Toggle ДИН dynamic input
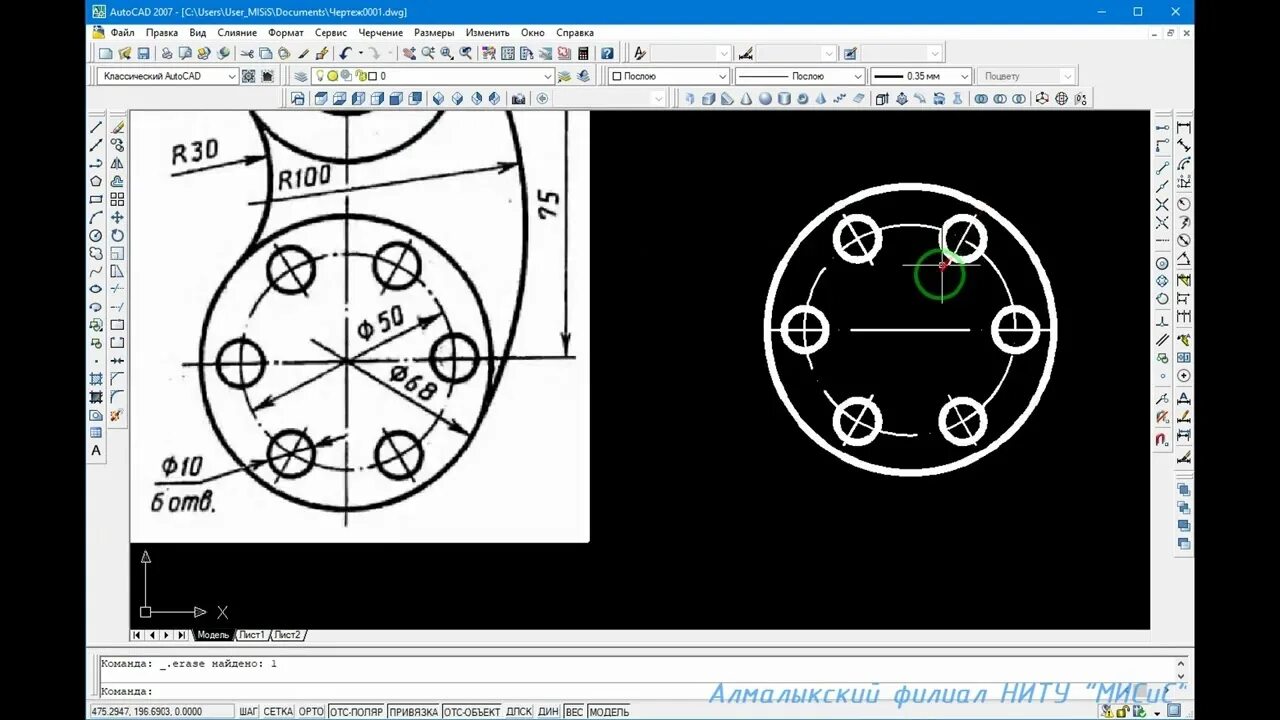Screen dimensions: 1280x720 point(548,712)
